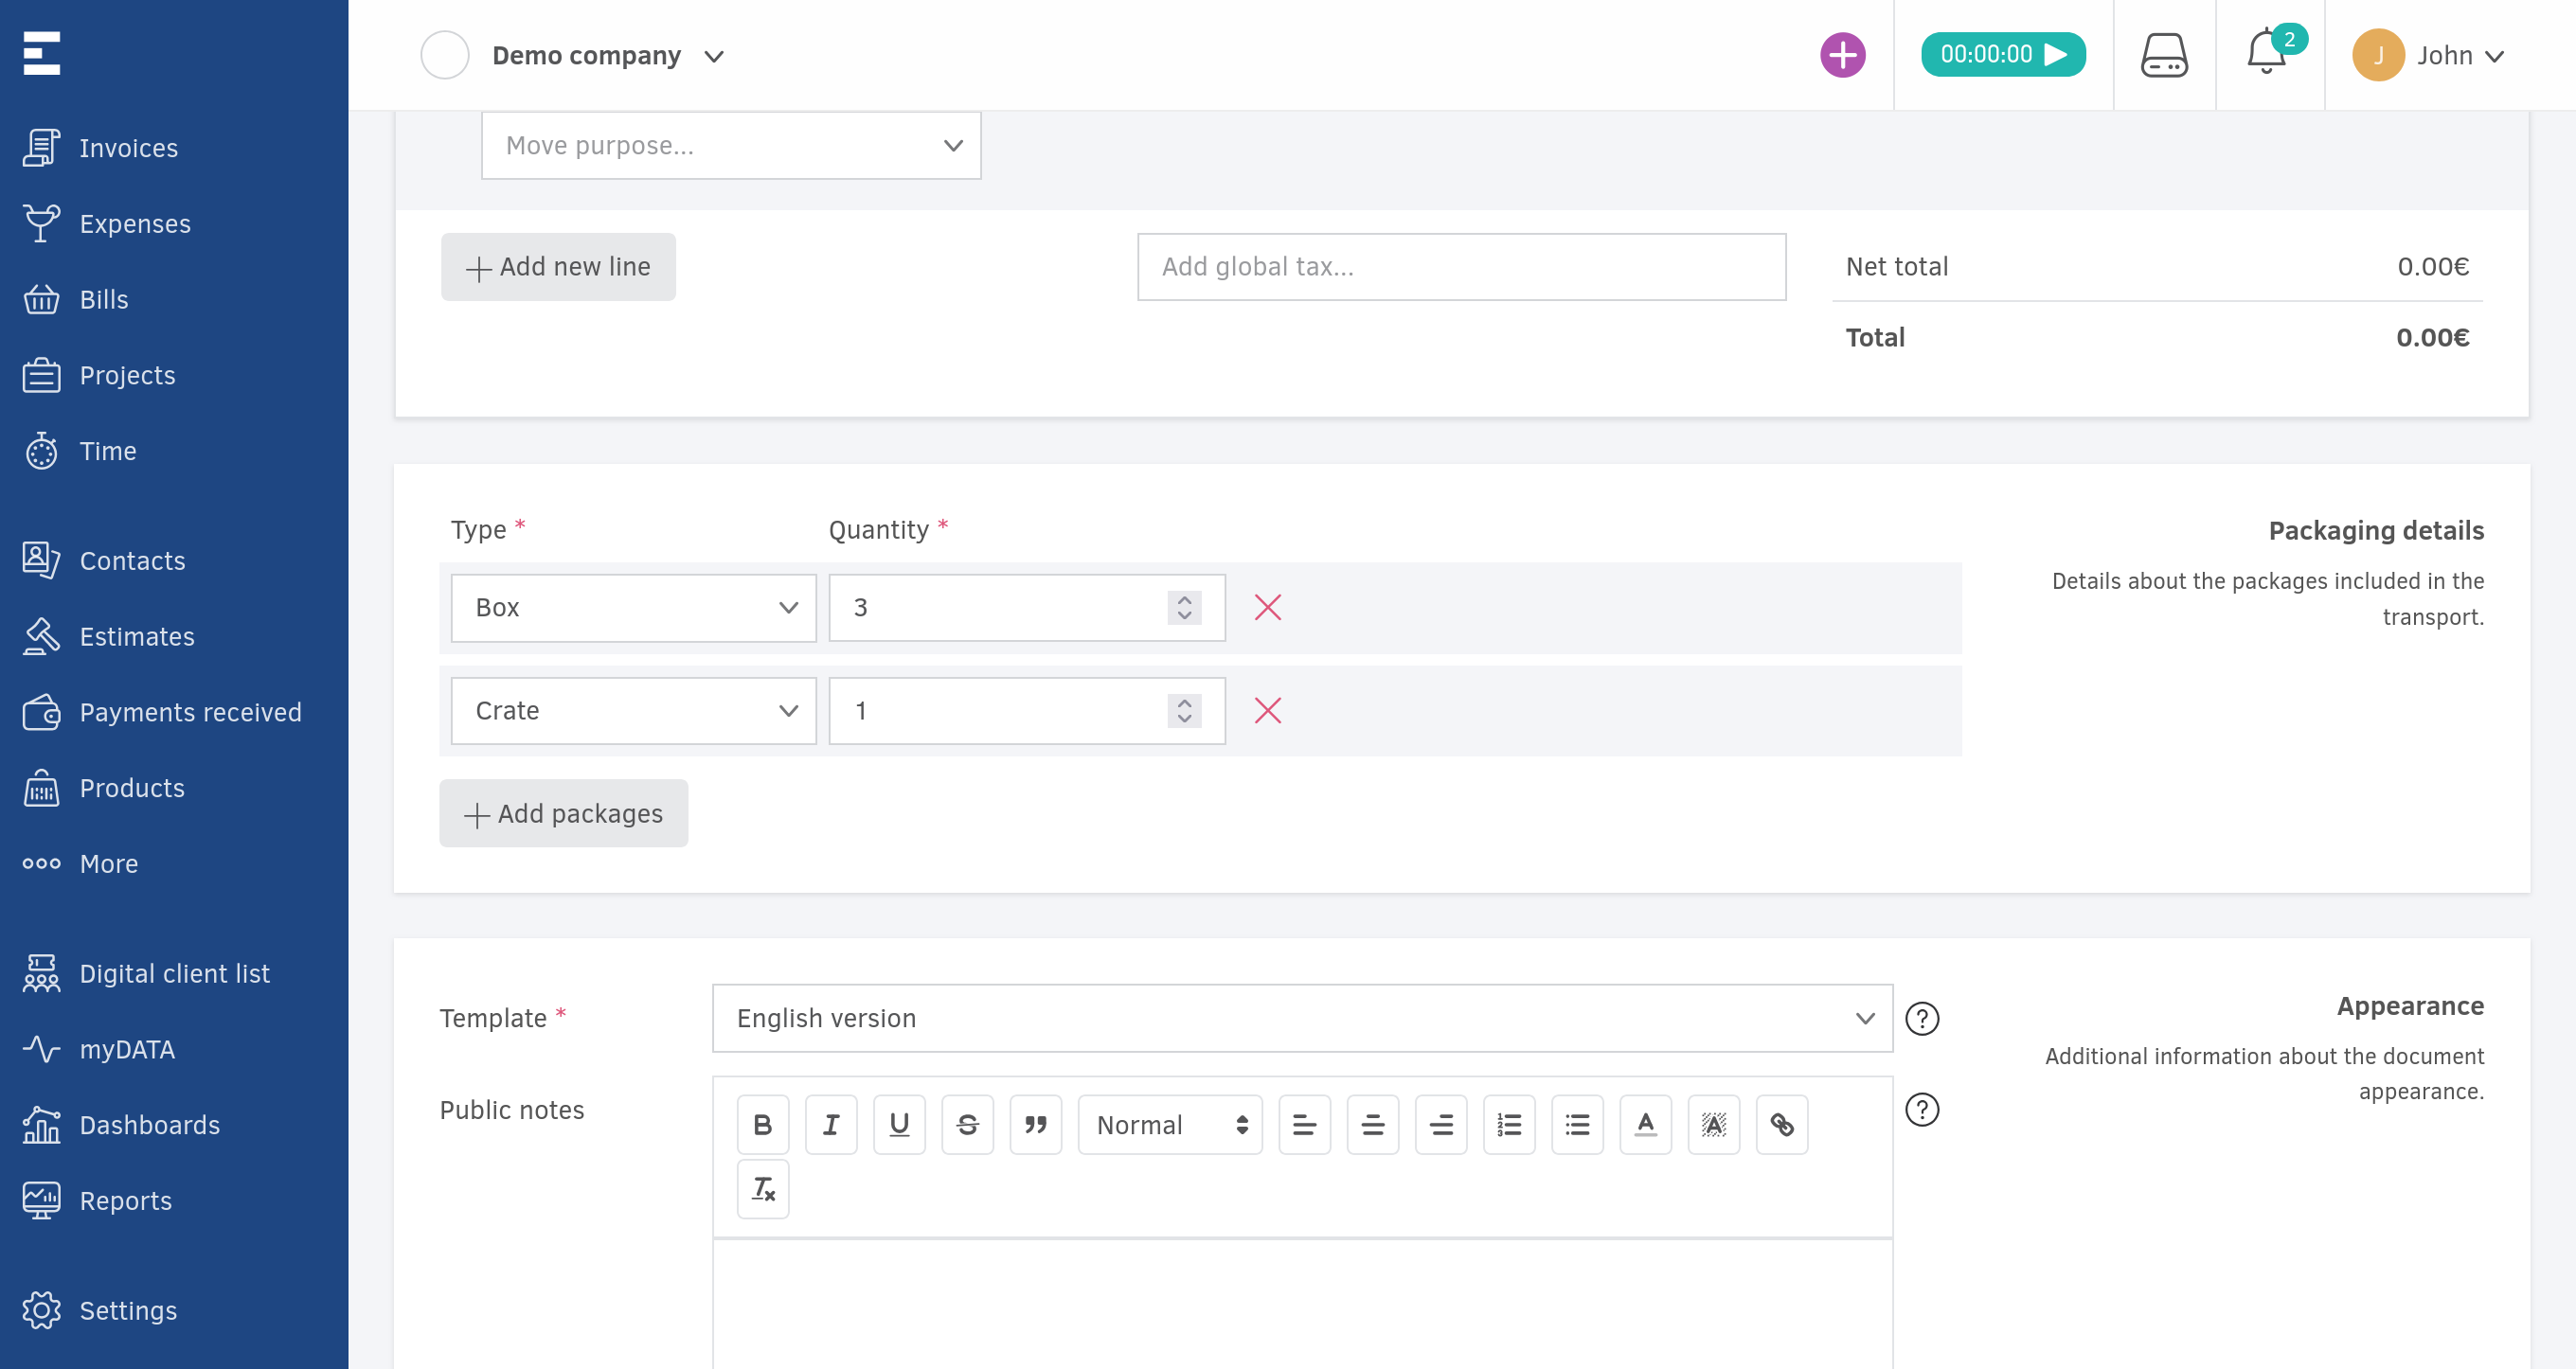This screenshot has height=1369, width=2576.
Task: Insert numbered list in notes
Action: click(x=1508, y=1124)
